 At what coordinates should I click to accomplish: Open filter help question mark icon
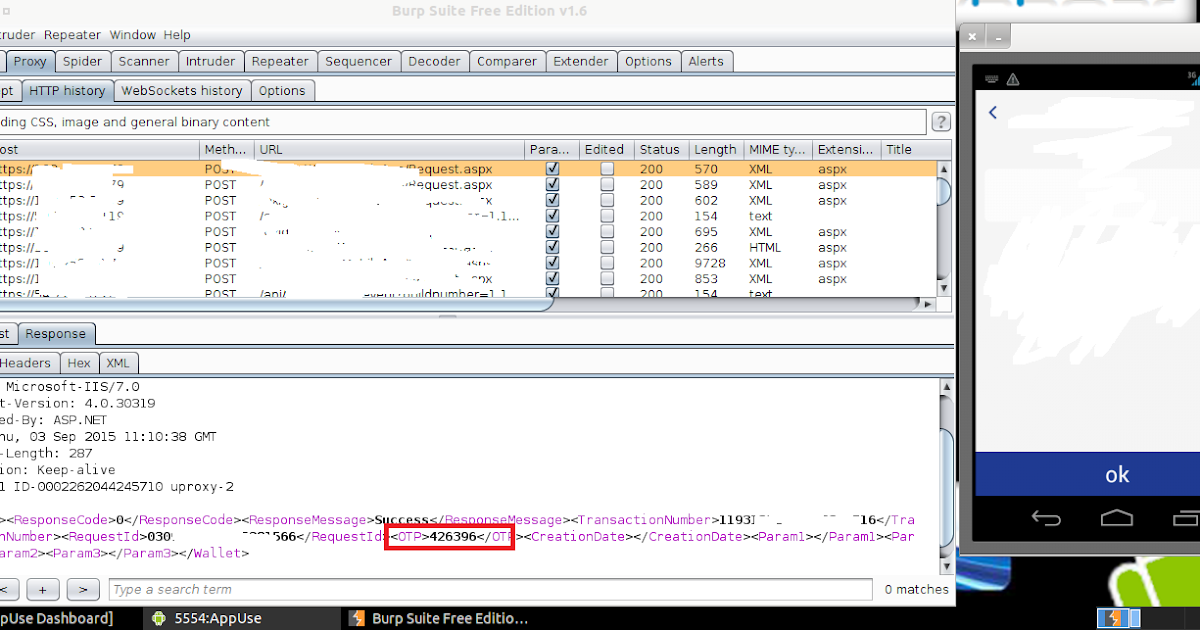940,122
